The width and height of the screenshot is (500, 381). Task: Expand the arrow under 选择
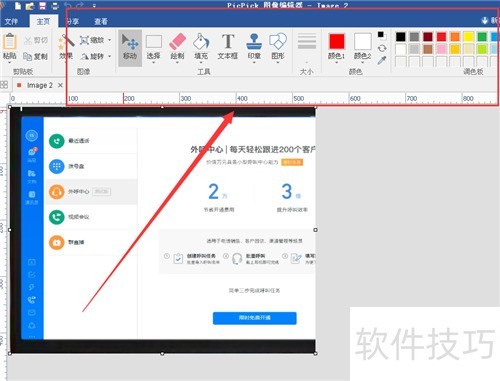click(154, 63)
